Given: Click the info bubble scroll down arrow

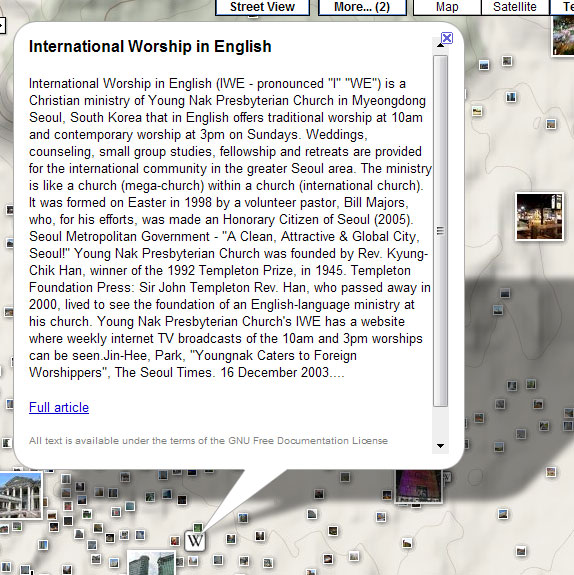Looking at the screenshot, I should coord(440,446).
